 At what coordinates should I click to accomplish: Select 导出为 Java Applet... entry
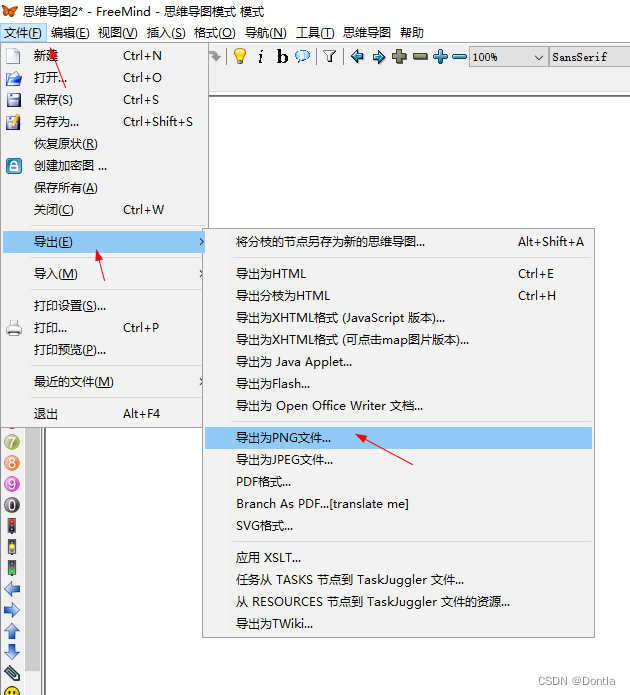pos(398,362)
